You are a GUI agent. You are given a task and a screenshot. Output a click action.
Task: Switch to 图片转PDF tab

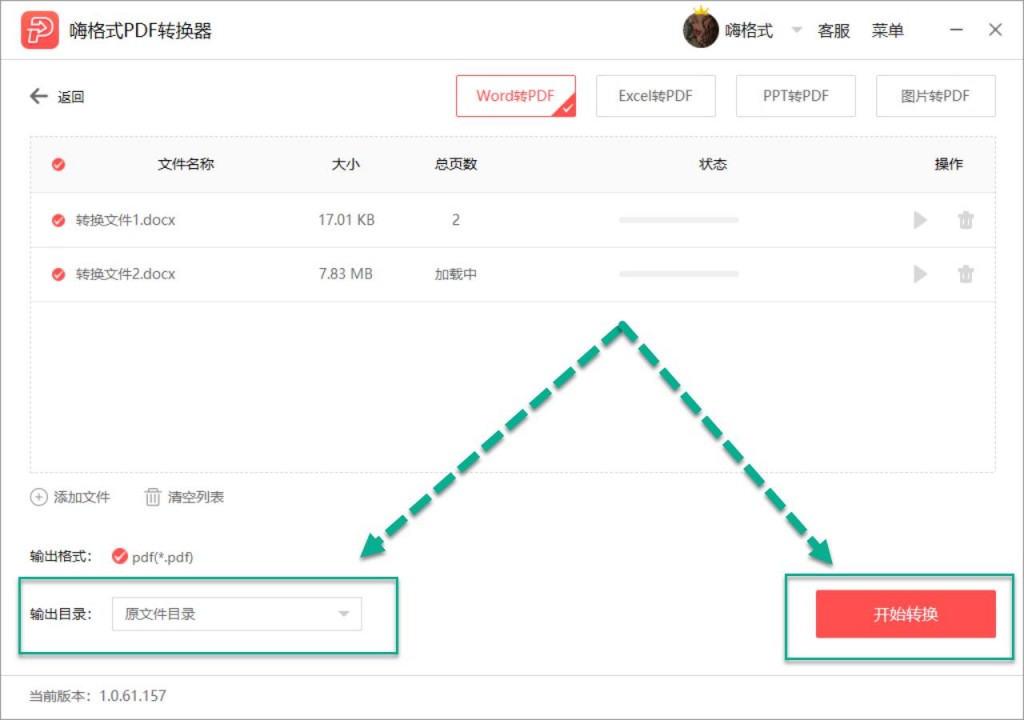pos(935,96)
